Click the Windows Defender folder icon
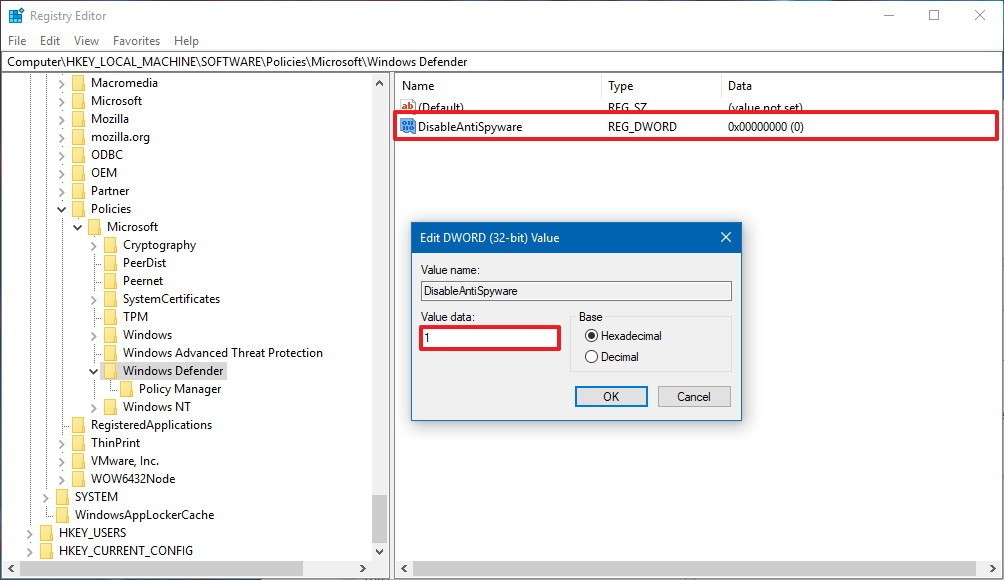 111,371
